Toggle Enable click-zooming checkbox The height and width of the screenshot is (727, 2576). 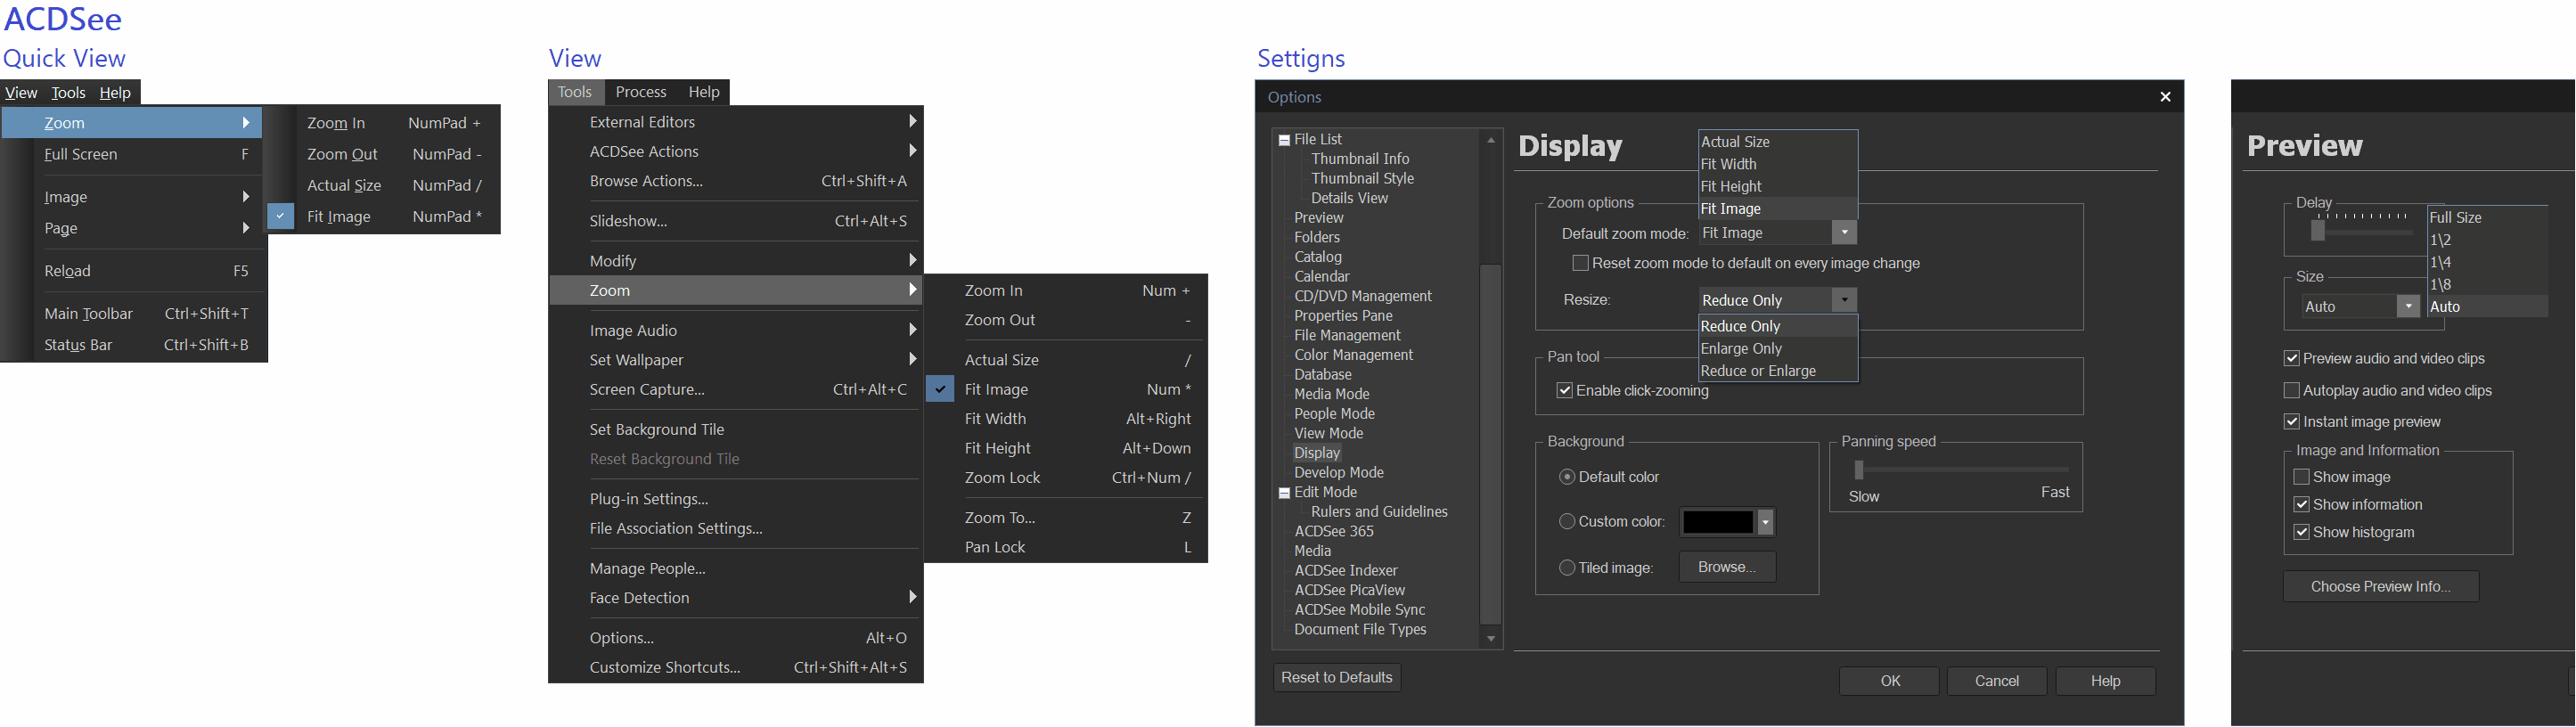point(1565,391)
